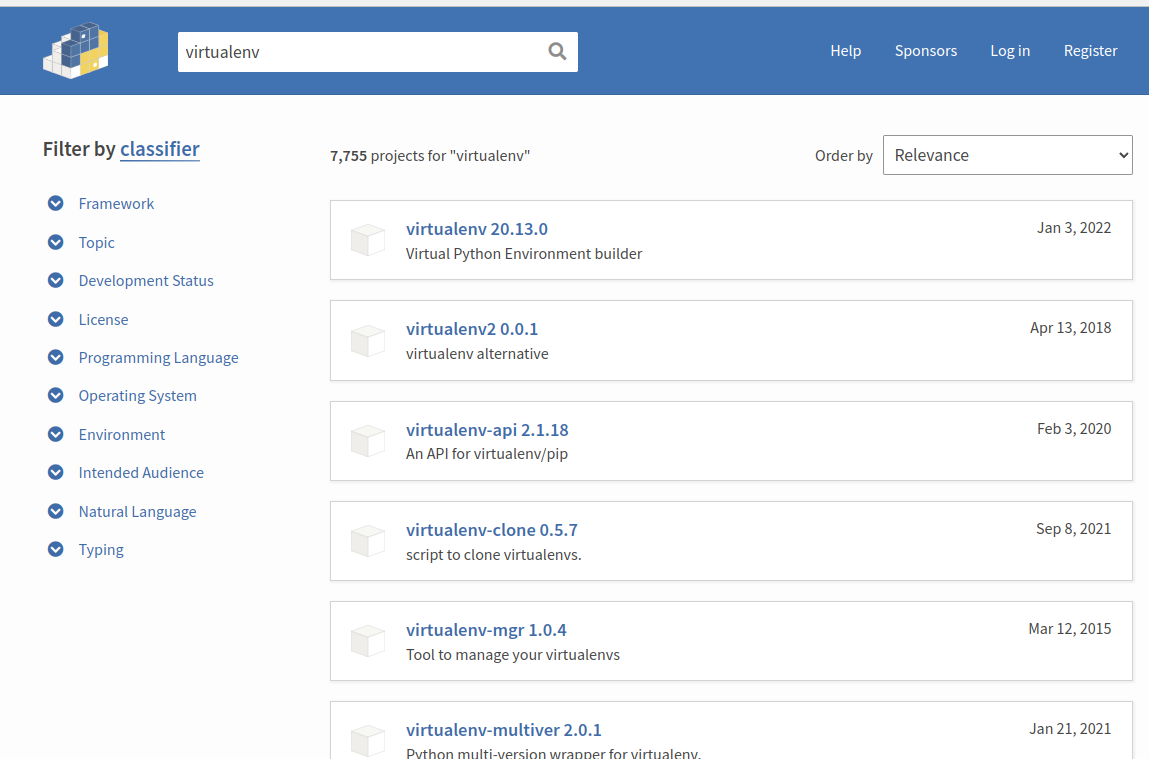Click the package cube icon for virtualenv-multiver
Viewport: 1149px width, 759px height.
click(x=368, y=741)
